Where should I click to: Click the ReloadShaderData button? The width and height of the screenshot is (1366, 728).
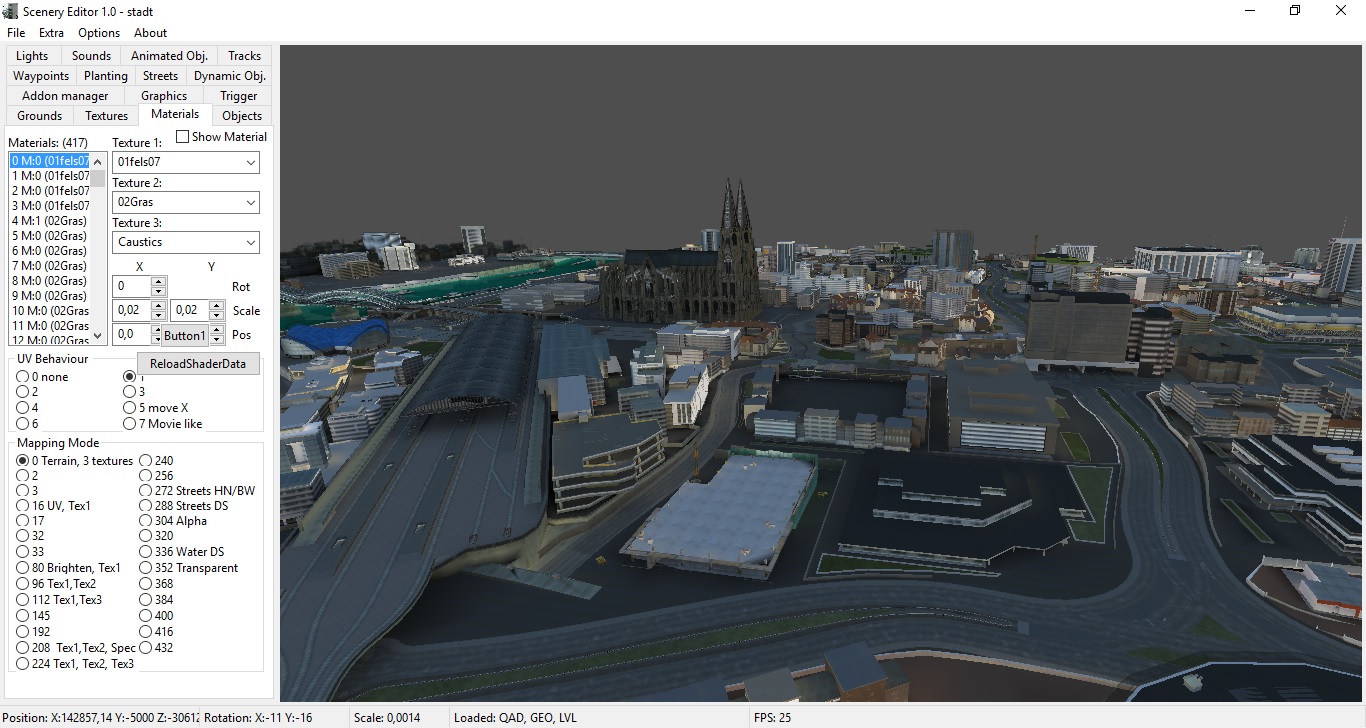click(x=198, y=363)
